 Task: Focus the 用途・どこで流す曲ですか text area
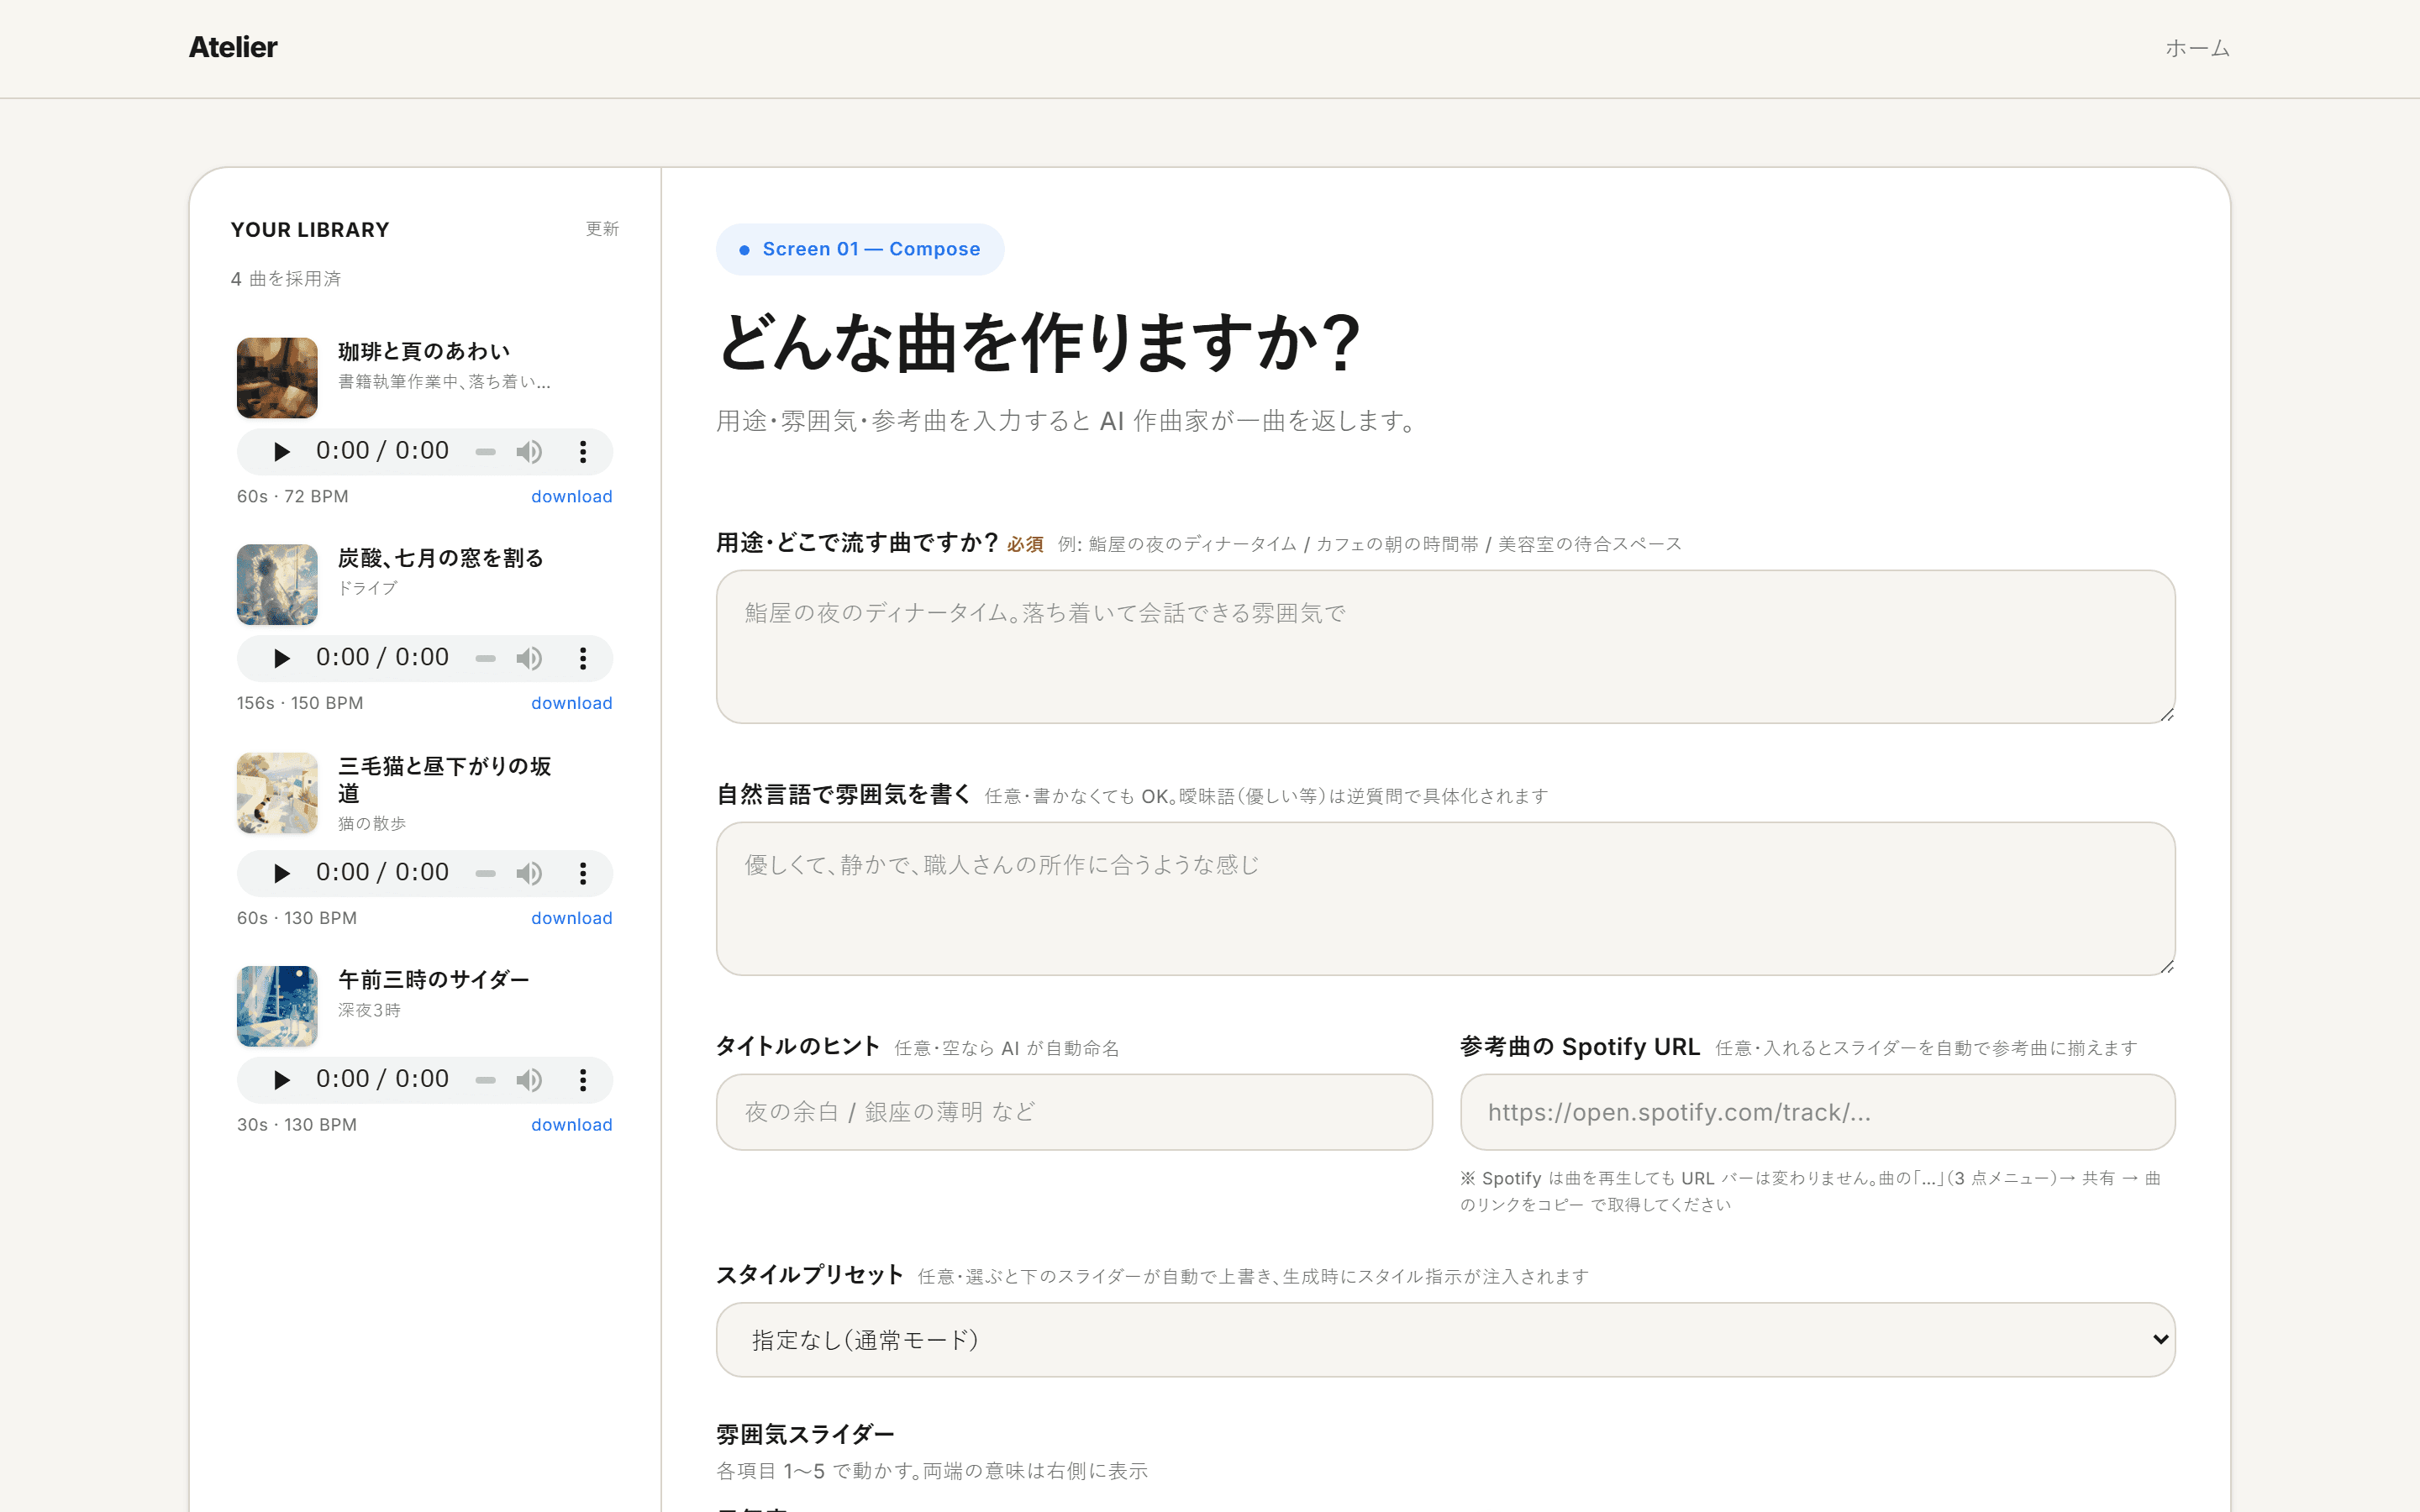1445,647
